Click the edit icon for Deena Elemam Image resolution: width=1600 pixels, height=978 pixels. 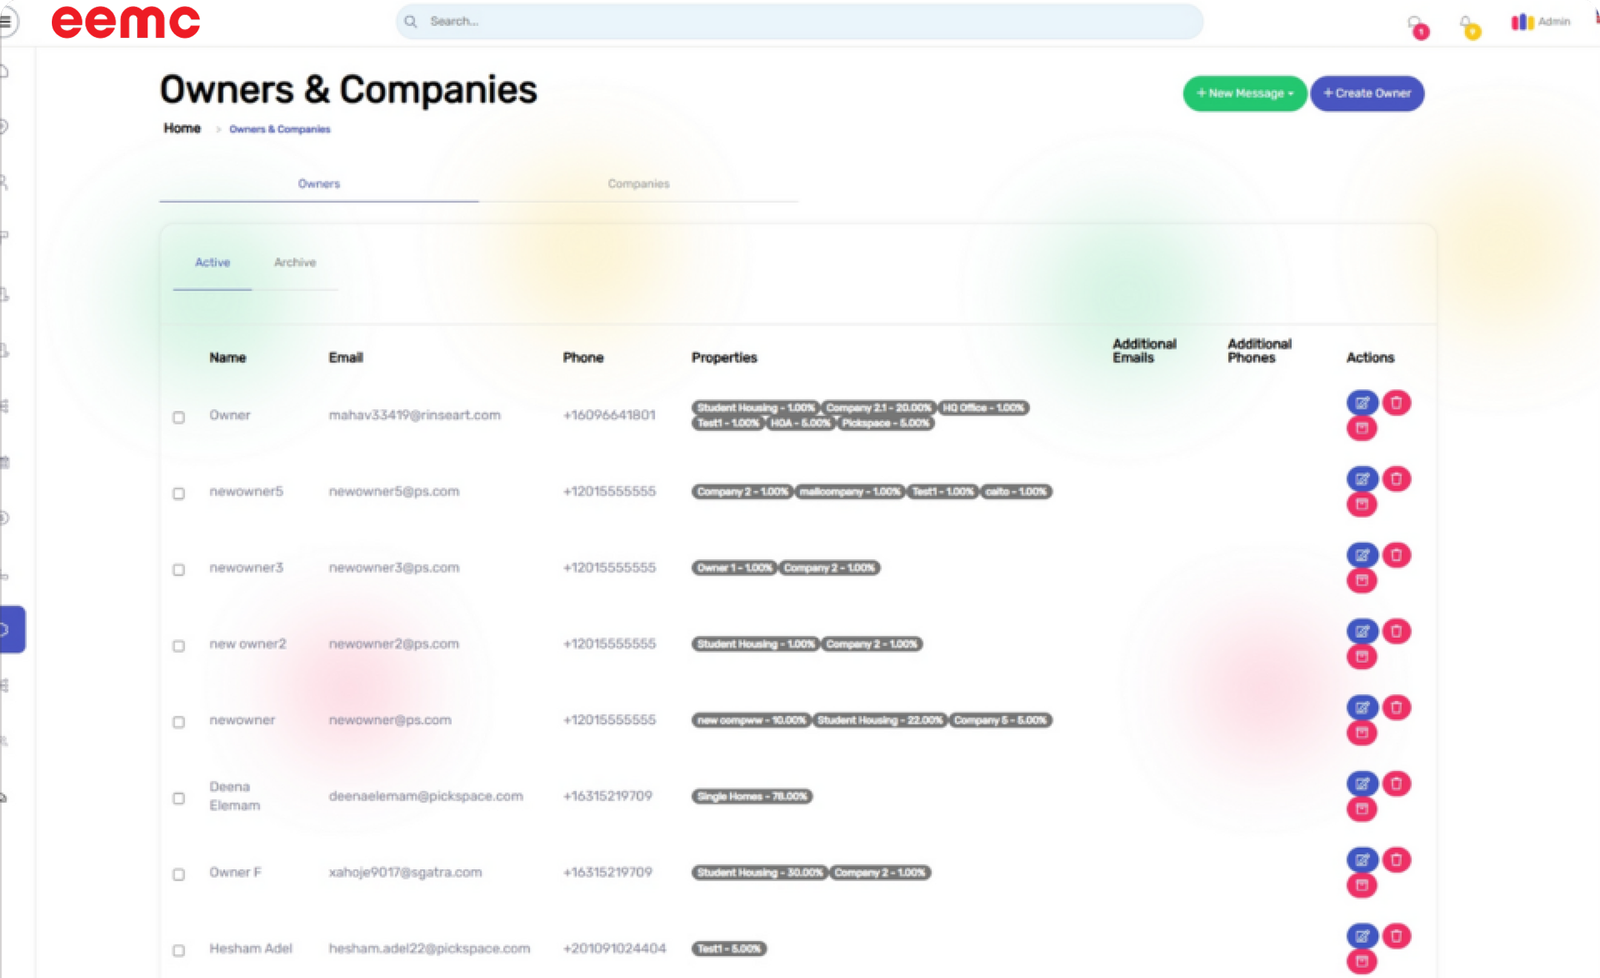pyautogui.click(x=1361, y=784)
